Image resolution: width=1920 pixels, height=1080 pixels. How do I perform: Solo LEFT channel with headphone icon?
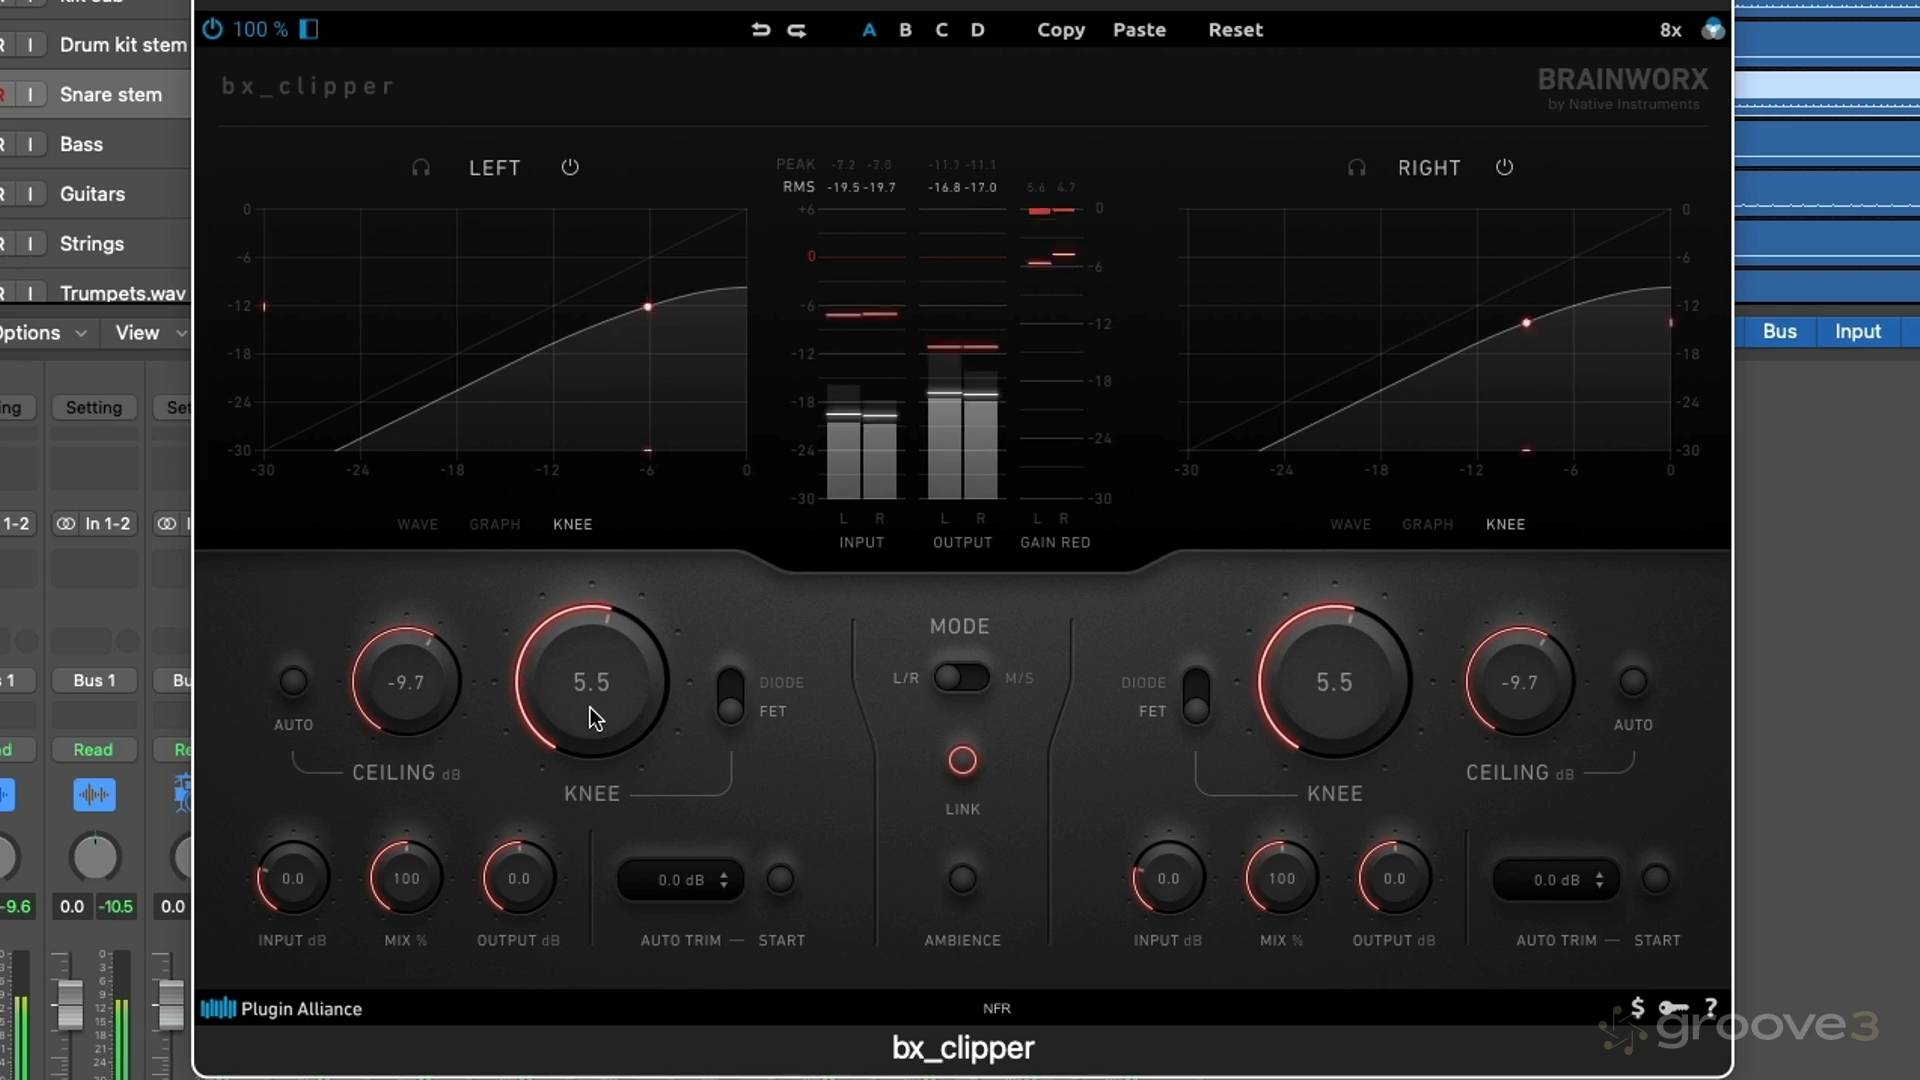pos(421,168)
